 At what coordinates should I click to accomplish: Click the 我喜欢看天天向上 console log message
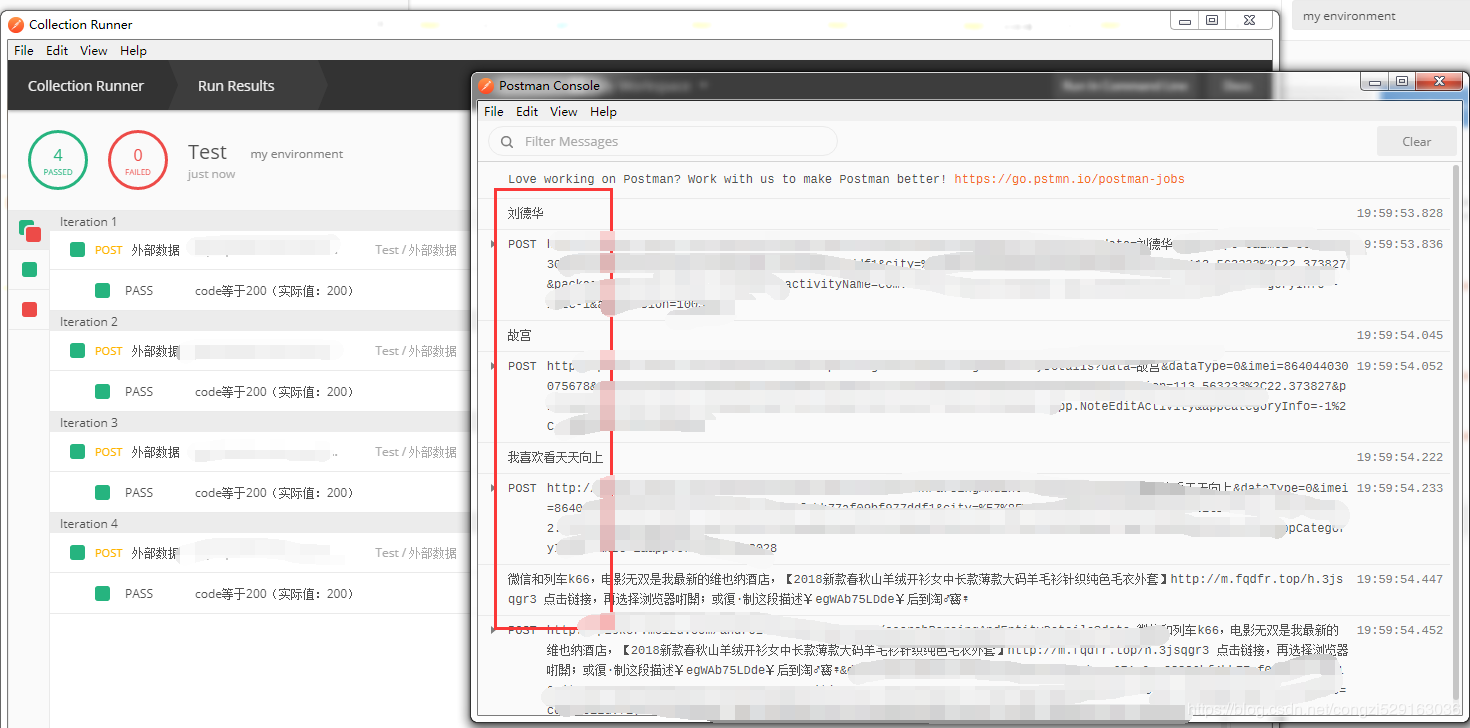click(555, 457)
